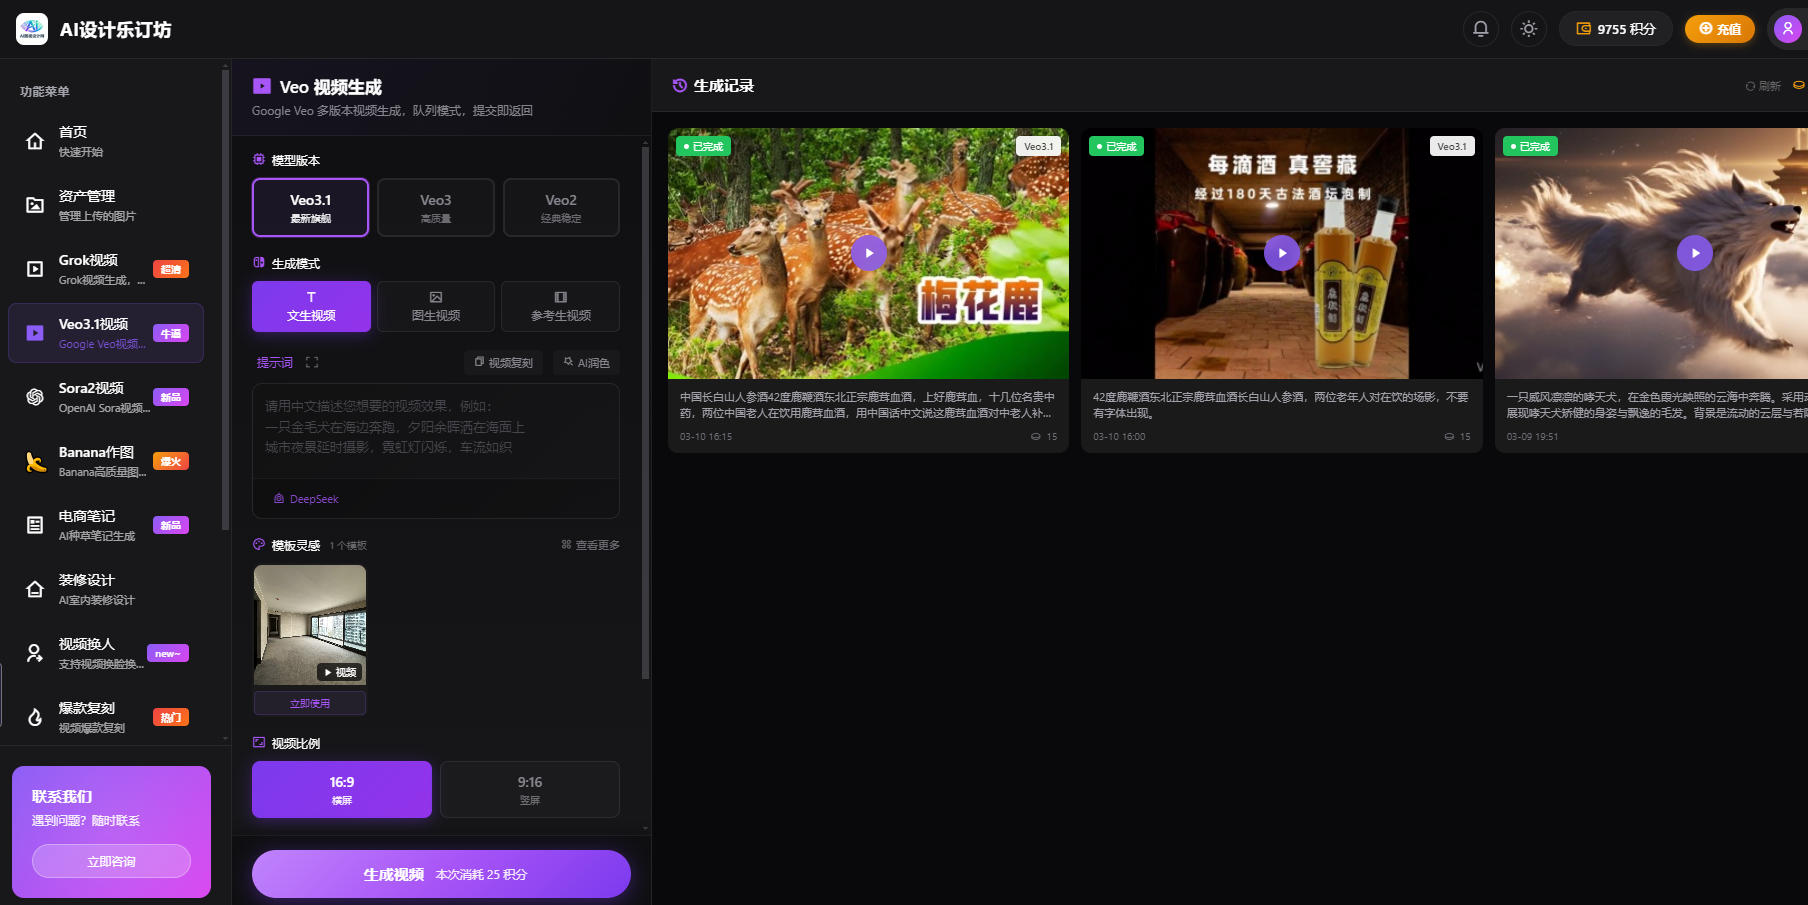Open the DeepSeek selector in prompt box

point(307,499)
